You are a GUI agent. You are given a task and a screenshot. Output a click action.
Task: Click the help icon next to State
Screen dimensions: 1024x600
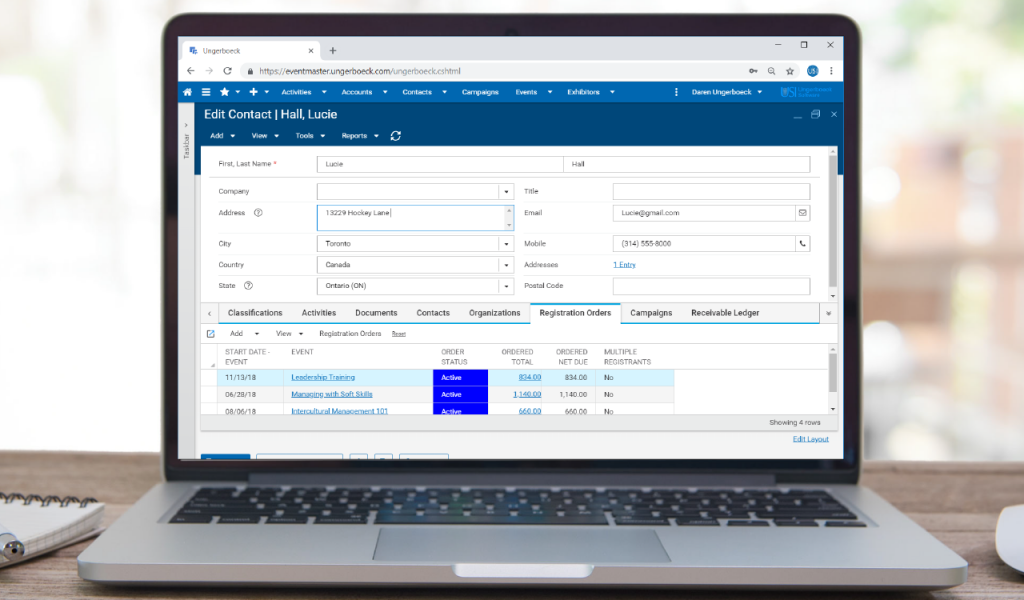point(249,286)
